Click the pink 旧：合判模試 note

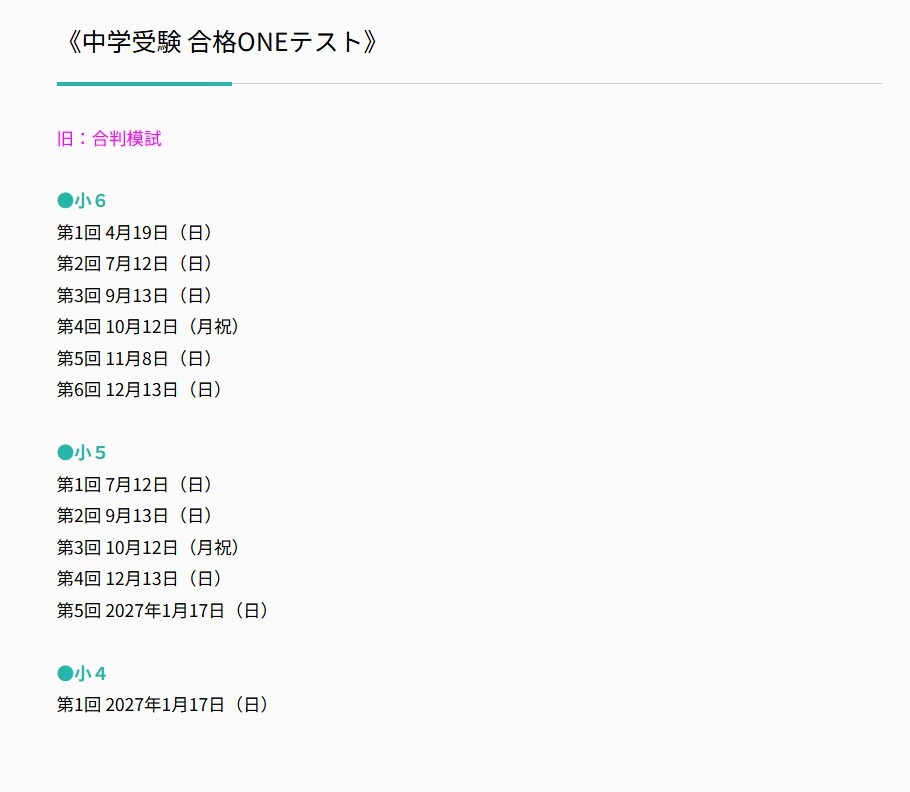[x=109, y=139]
